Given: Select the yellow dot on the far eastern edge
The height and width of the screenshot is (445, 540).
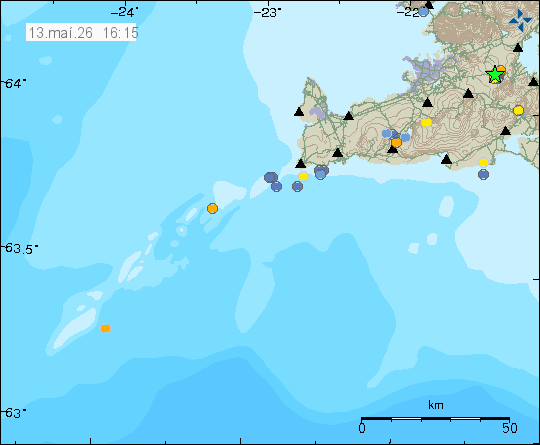Looking at the screenshot, I should tap(518, 111).
